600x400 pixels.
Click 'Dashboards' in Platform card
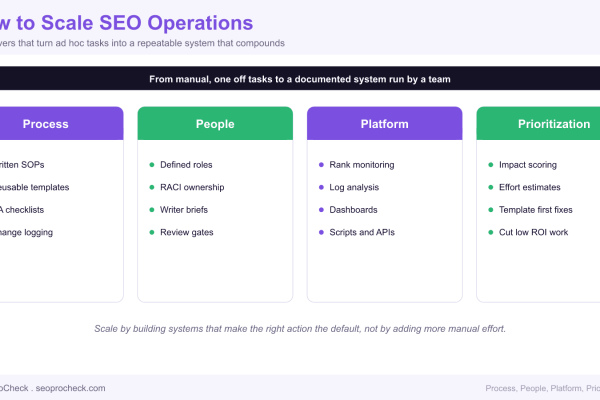coord(353,210)
